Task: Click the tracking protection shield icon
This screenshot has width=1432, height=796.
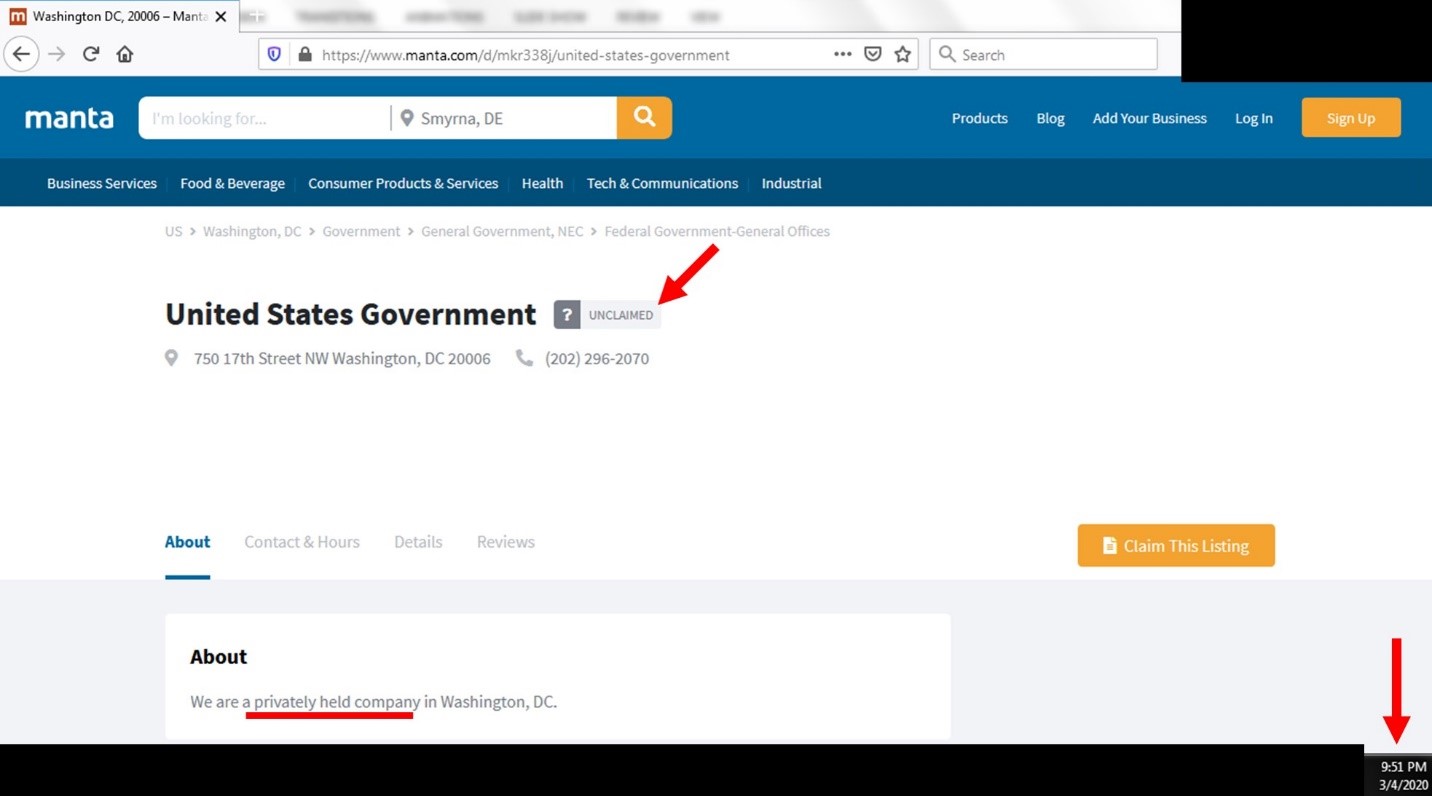Action: click(x=274, y=55)
